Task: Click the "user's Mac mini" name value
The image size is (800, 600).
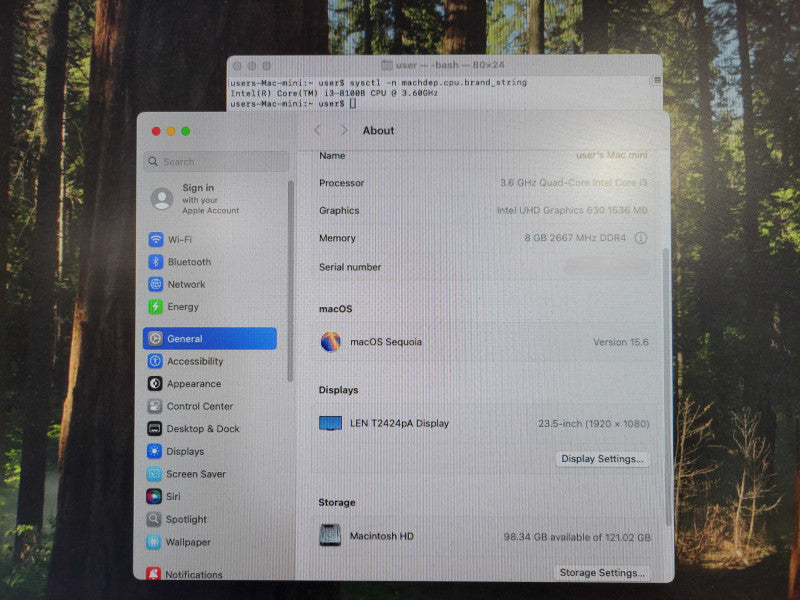Action: click(612, 155)
